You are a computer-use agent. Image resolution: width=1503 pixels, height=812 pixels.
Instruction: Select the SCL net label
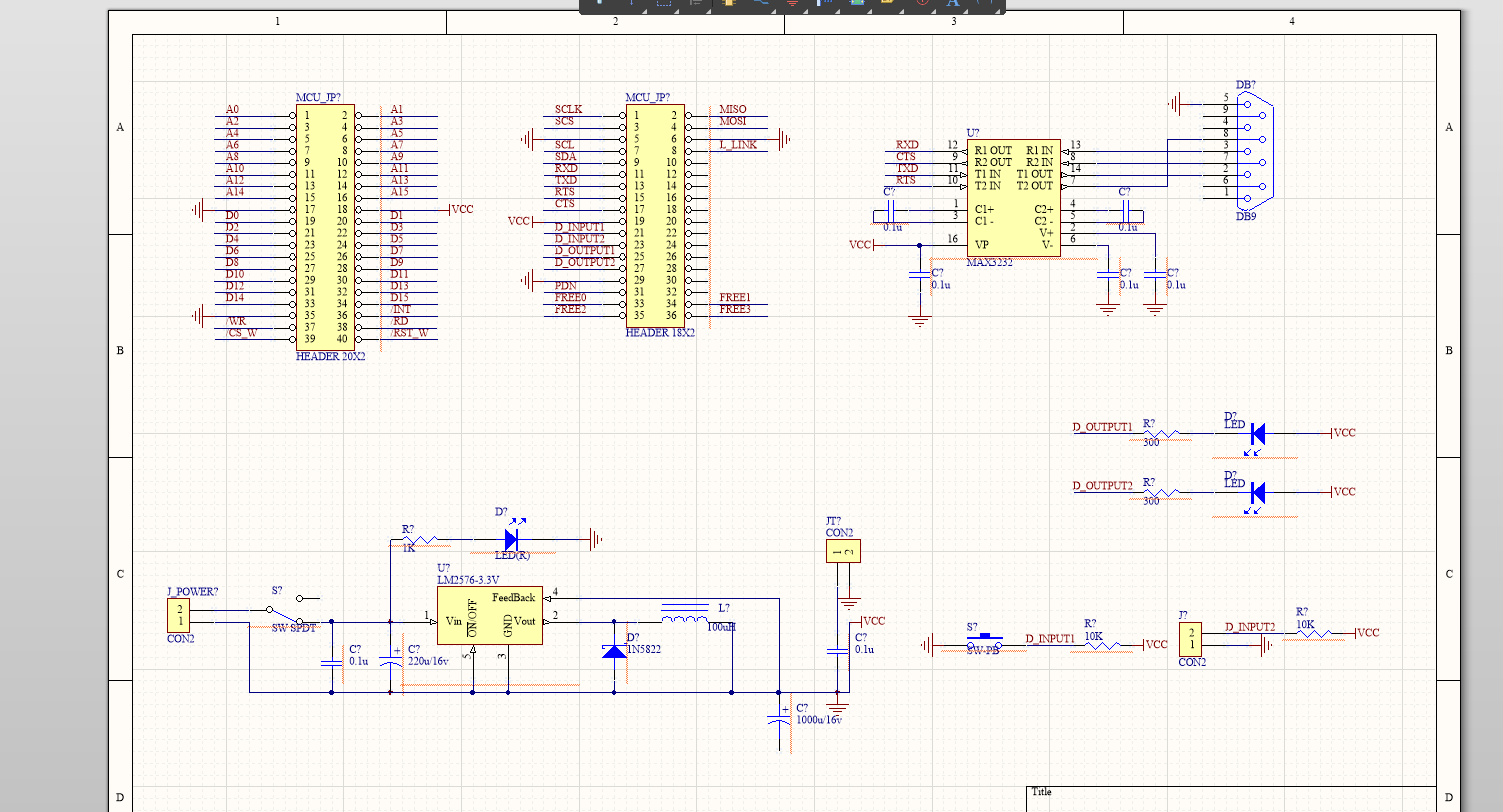[565, 145]
